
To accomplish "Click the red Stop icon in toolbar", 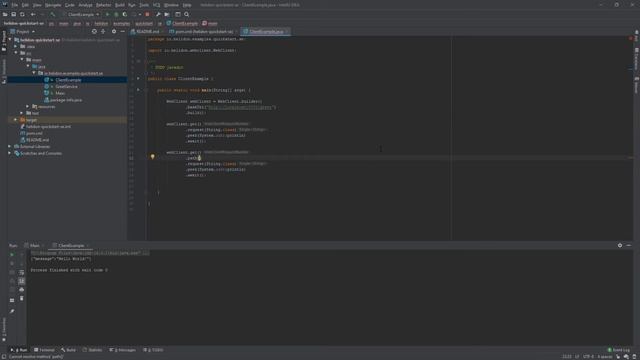I will tap(147, 14).
